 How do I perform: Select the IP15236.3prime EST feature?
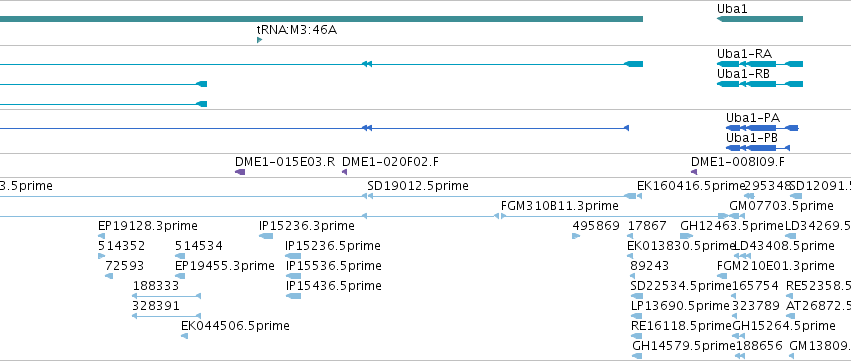(266, 236)
